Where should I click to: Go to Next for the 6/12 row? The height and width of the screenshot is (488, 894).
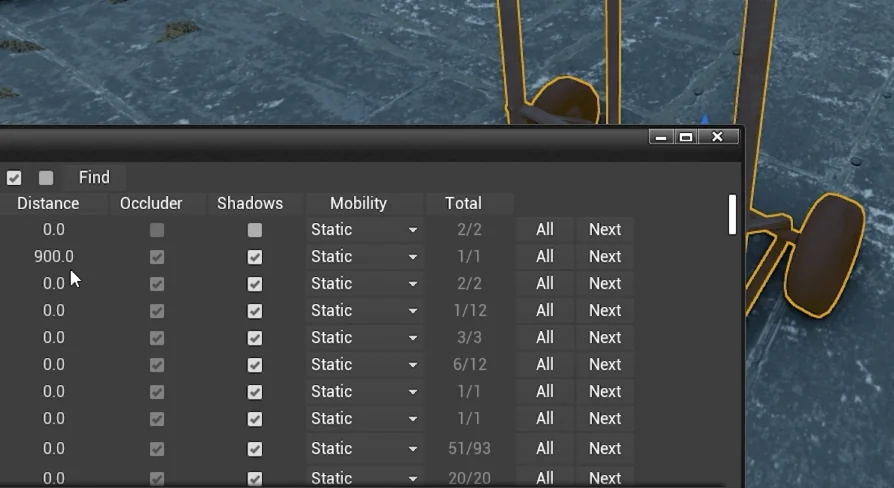point(605,364)
